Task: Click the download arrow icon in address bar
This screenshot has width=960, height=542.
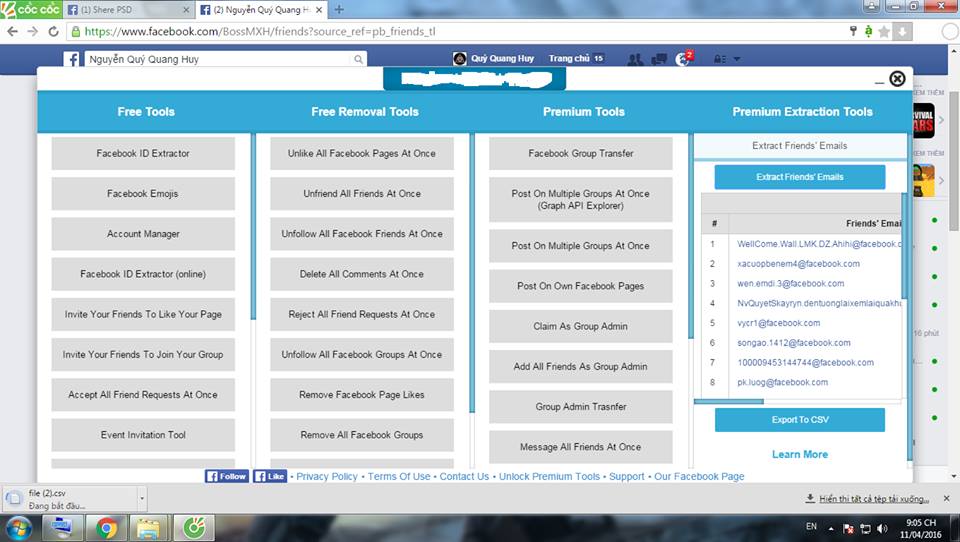Action: 902,31
